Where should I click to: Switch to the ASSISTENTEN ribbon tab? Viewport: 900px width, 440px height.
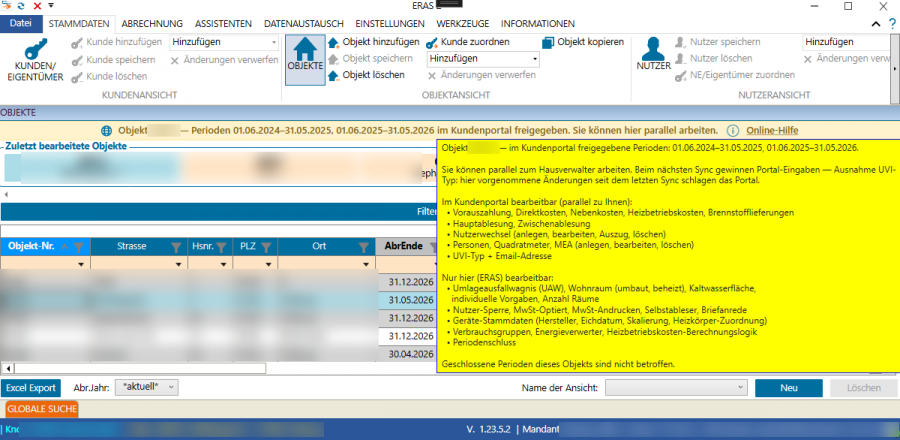[x=223, y=24]
